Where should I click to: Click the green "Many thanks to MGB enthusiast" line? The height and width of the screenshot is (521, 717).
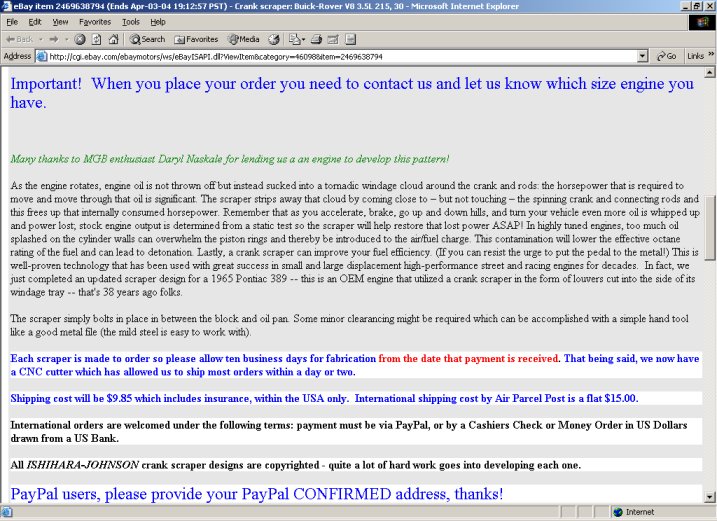click(230, 159)
